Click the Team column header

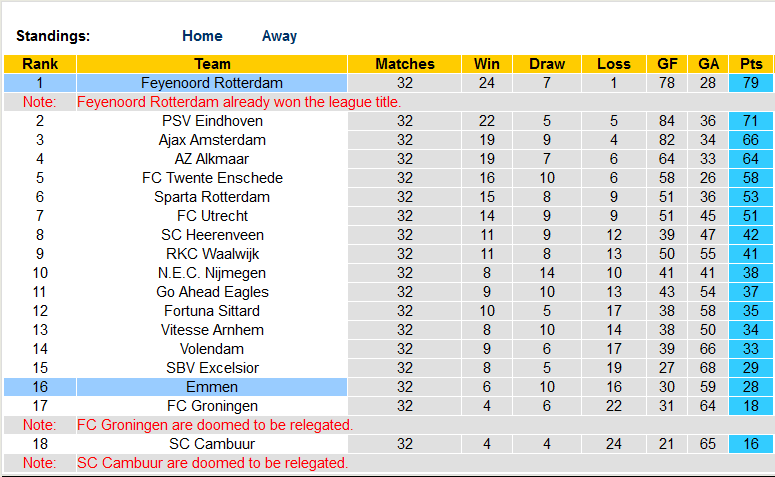(212, 64)
